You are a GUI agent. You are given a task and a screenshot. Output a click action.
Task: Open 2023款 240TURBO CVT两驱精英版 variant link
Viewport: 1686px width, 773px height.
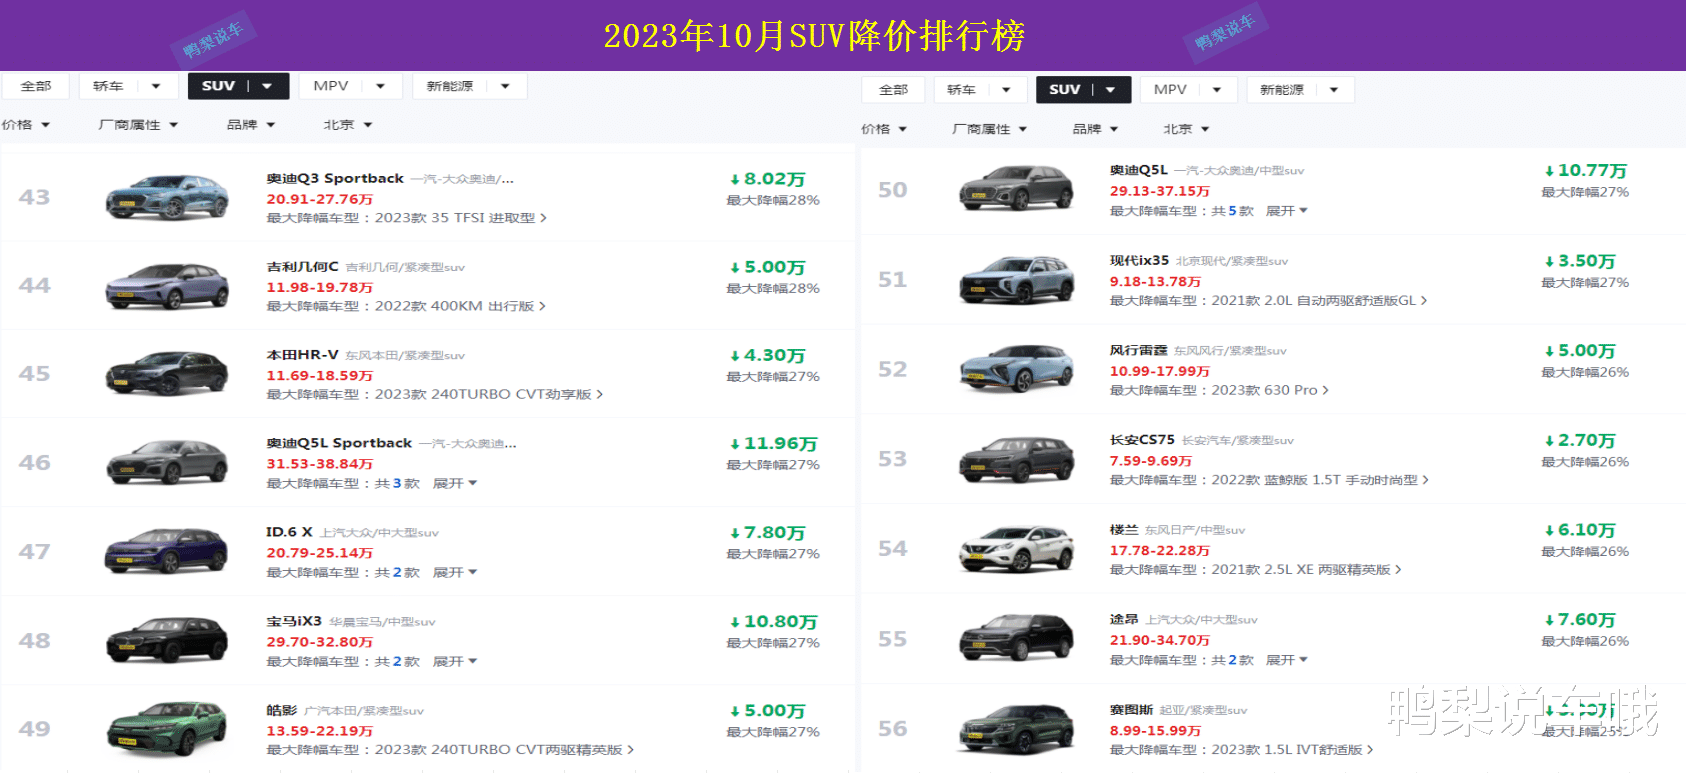(x=504, y=749)
